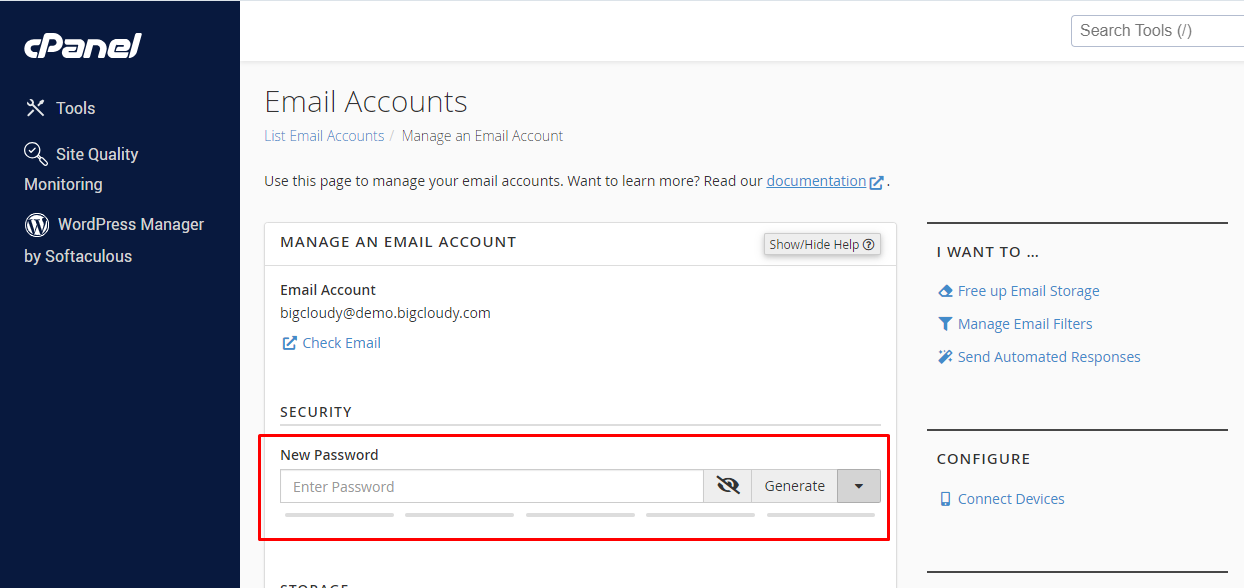Viewport: 1244px width, 588px height.
Task: Open Send Automated Responses
Action: click(x=1048, y=356)
